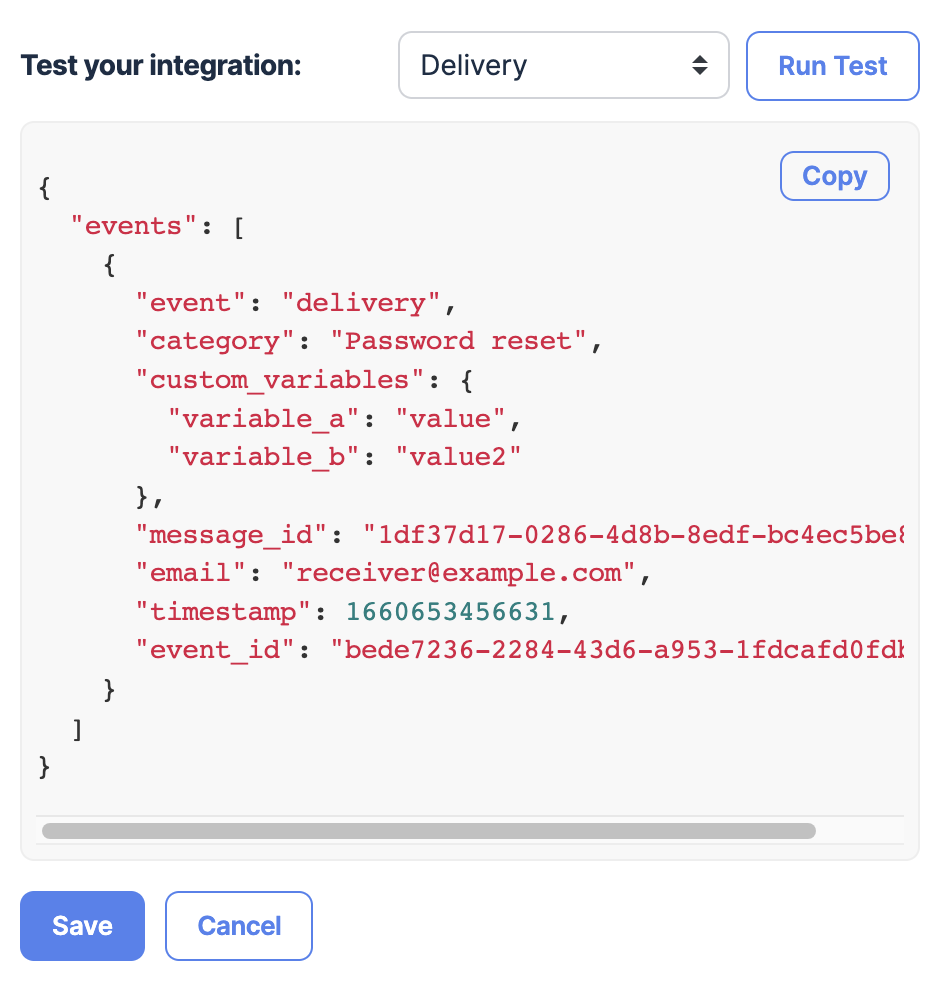
Task: Copy the JSON payload with Copy button
Action: point(834,176)
